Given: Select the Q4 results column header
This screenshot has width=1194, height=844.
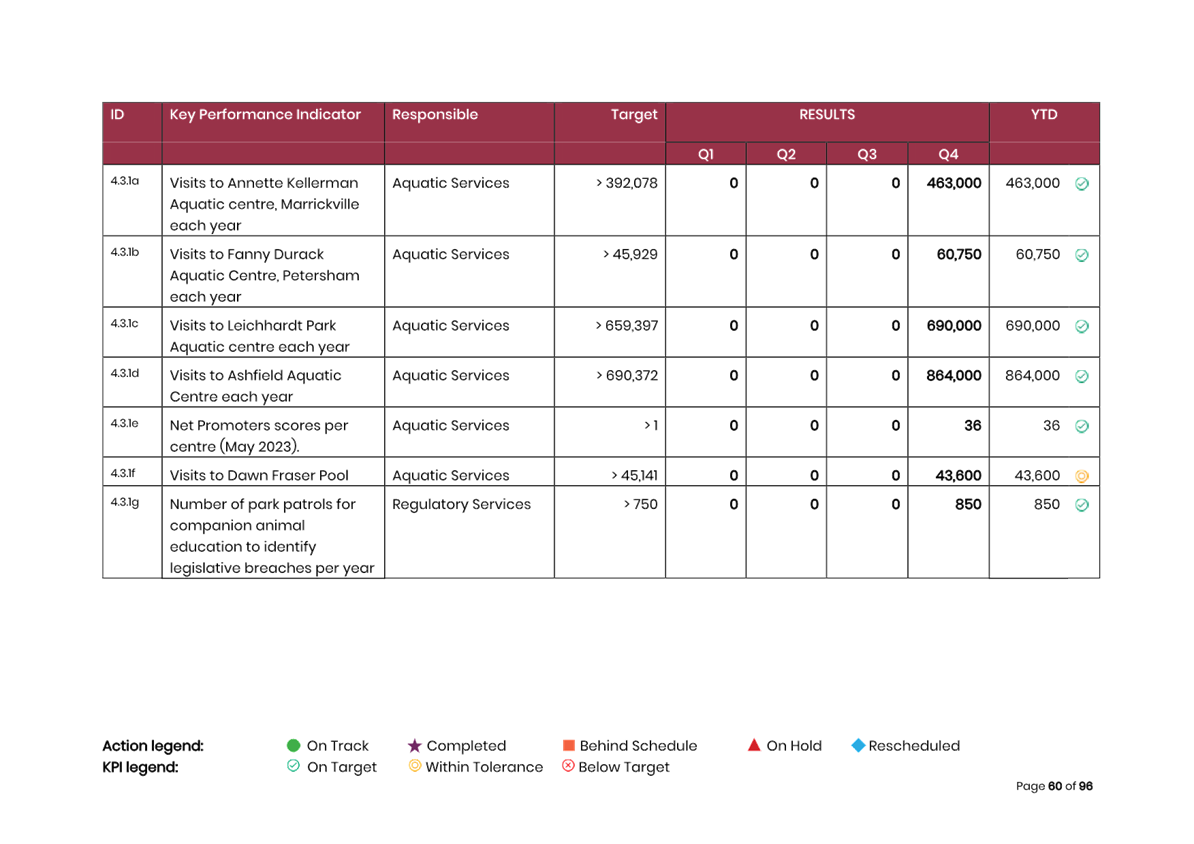Looking at the screenshot, I should 947,154.
